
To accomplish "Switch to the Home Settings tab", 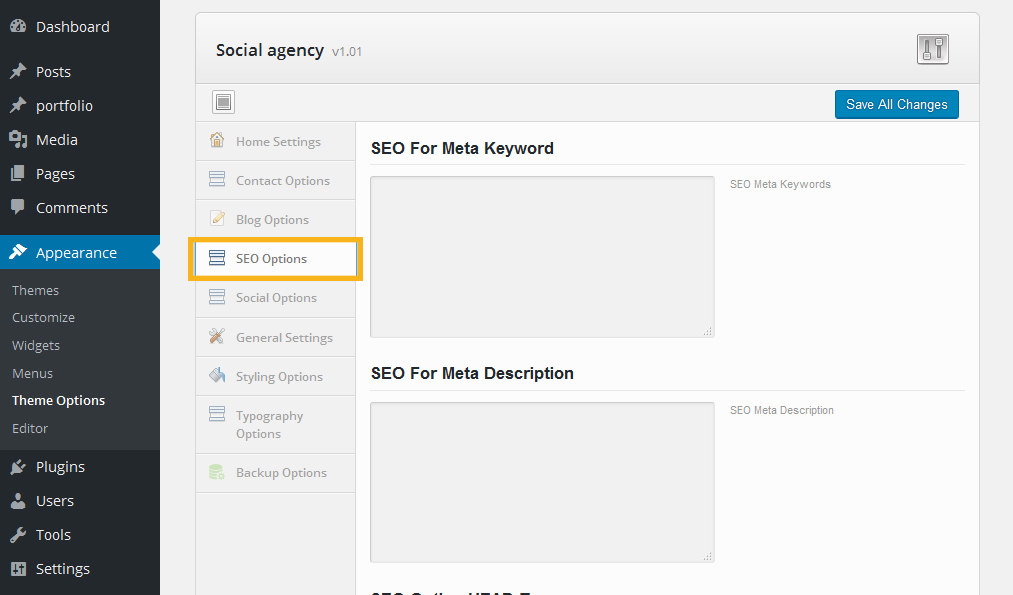I will coord(276,141).
